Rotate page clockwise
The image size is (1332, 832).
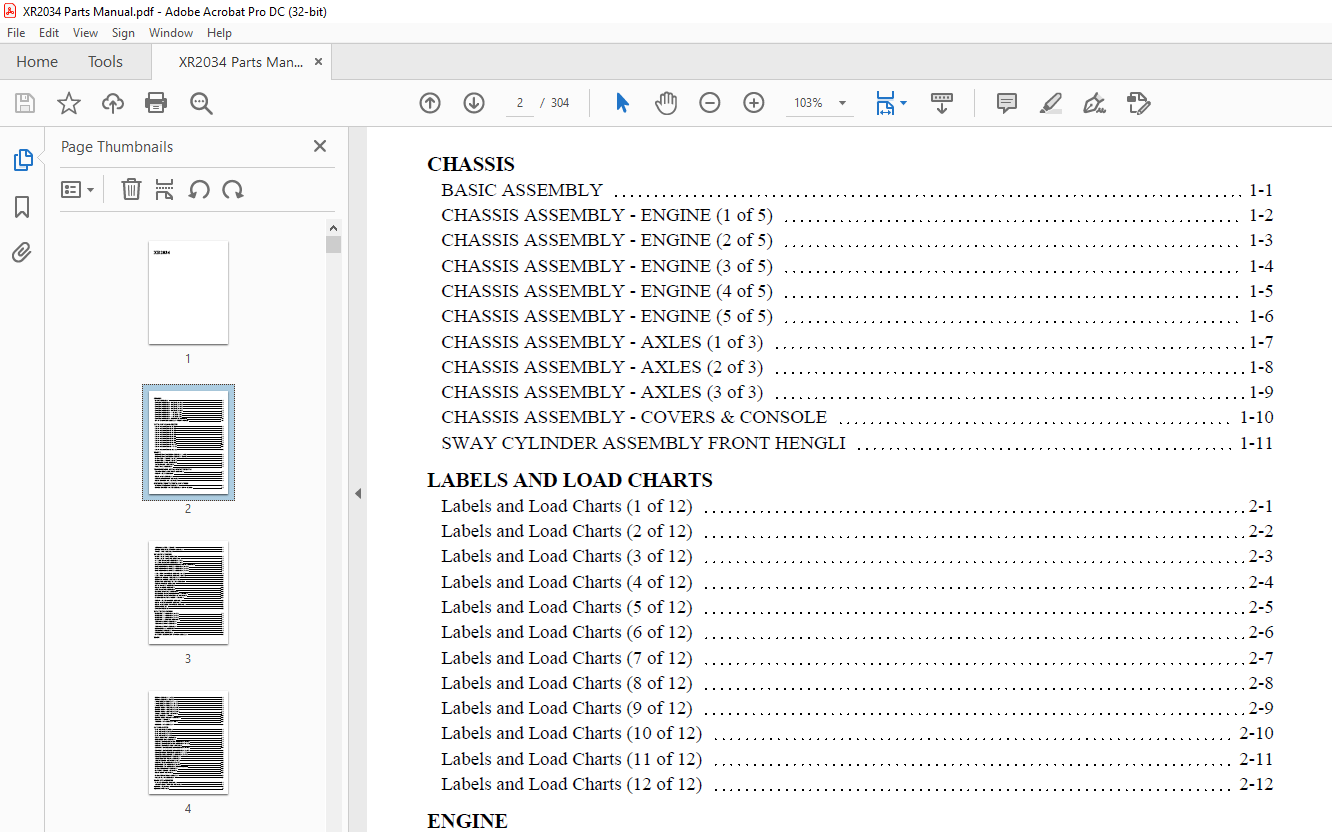click(233, 189)
